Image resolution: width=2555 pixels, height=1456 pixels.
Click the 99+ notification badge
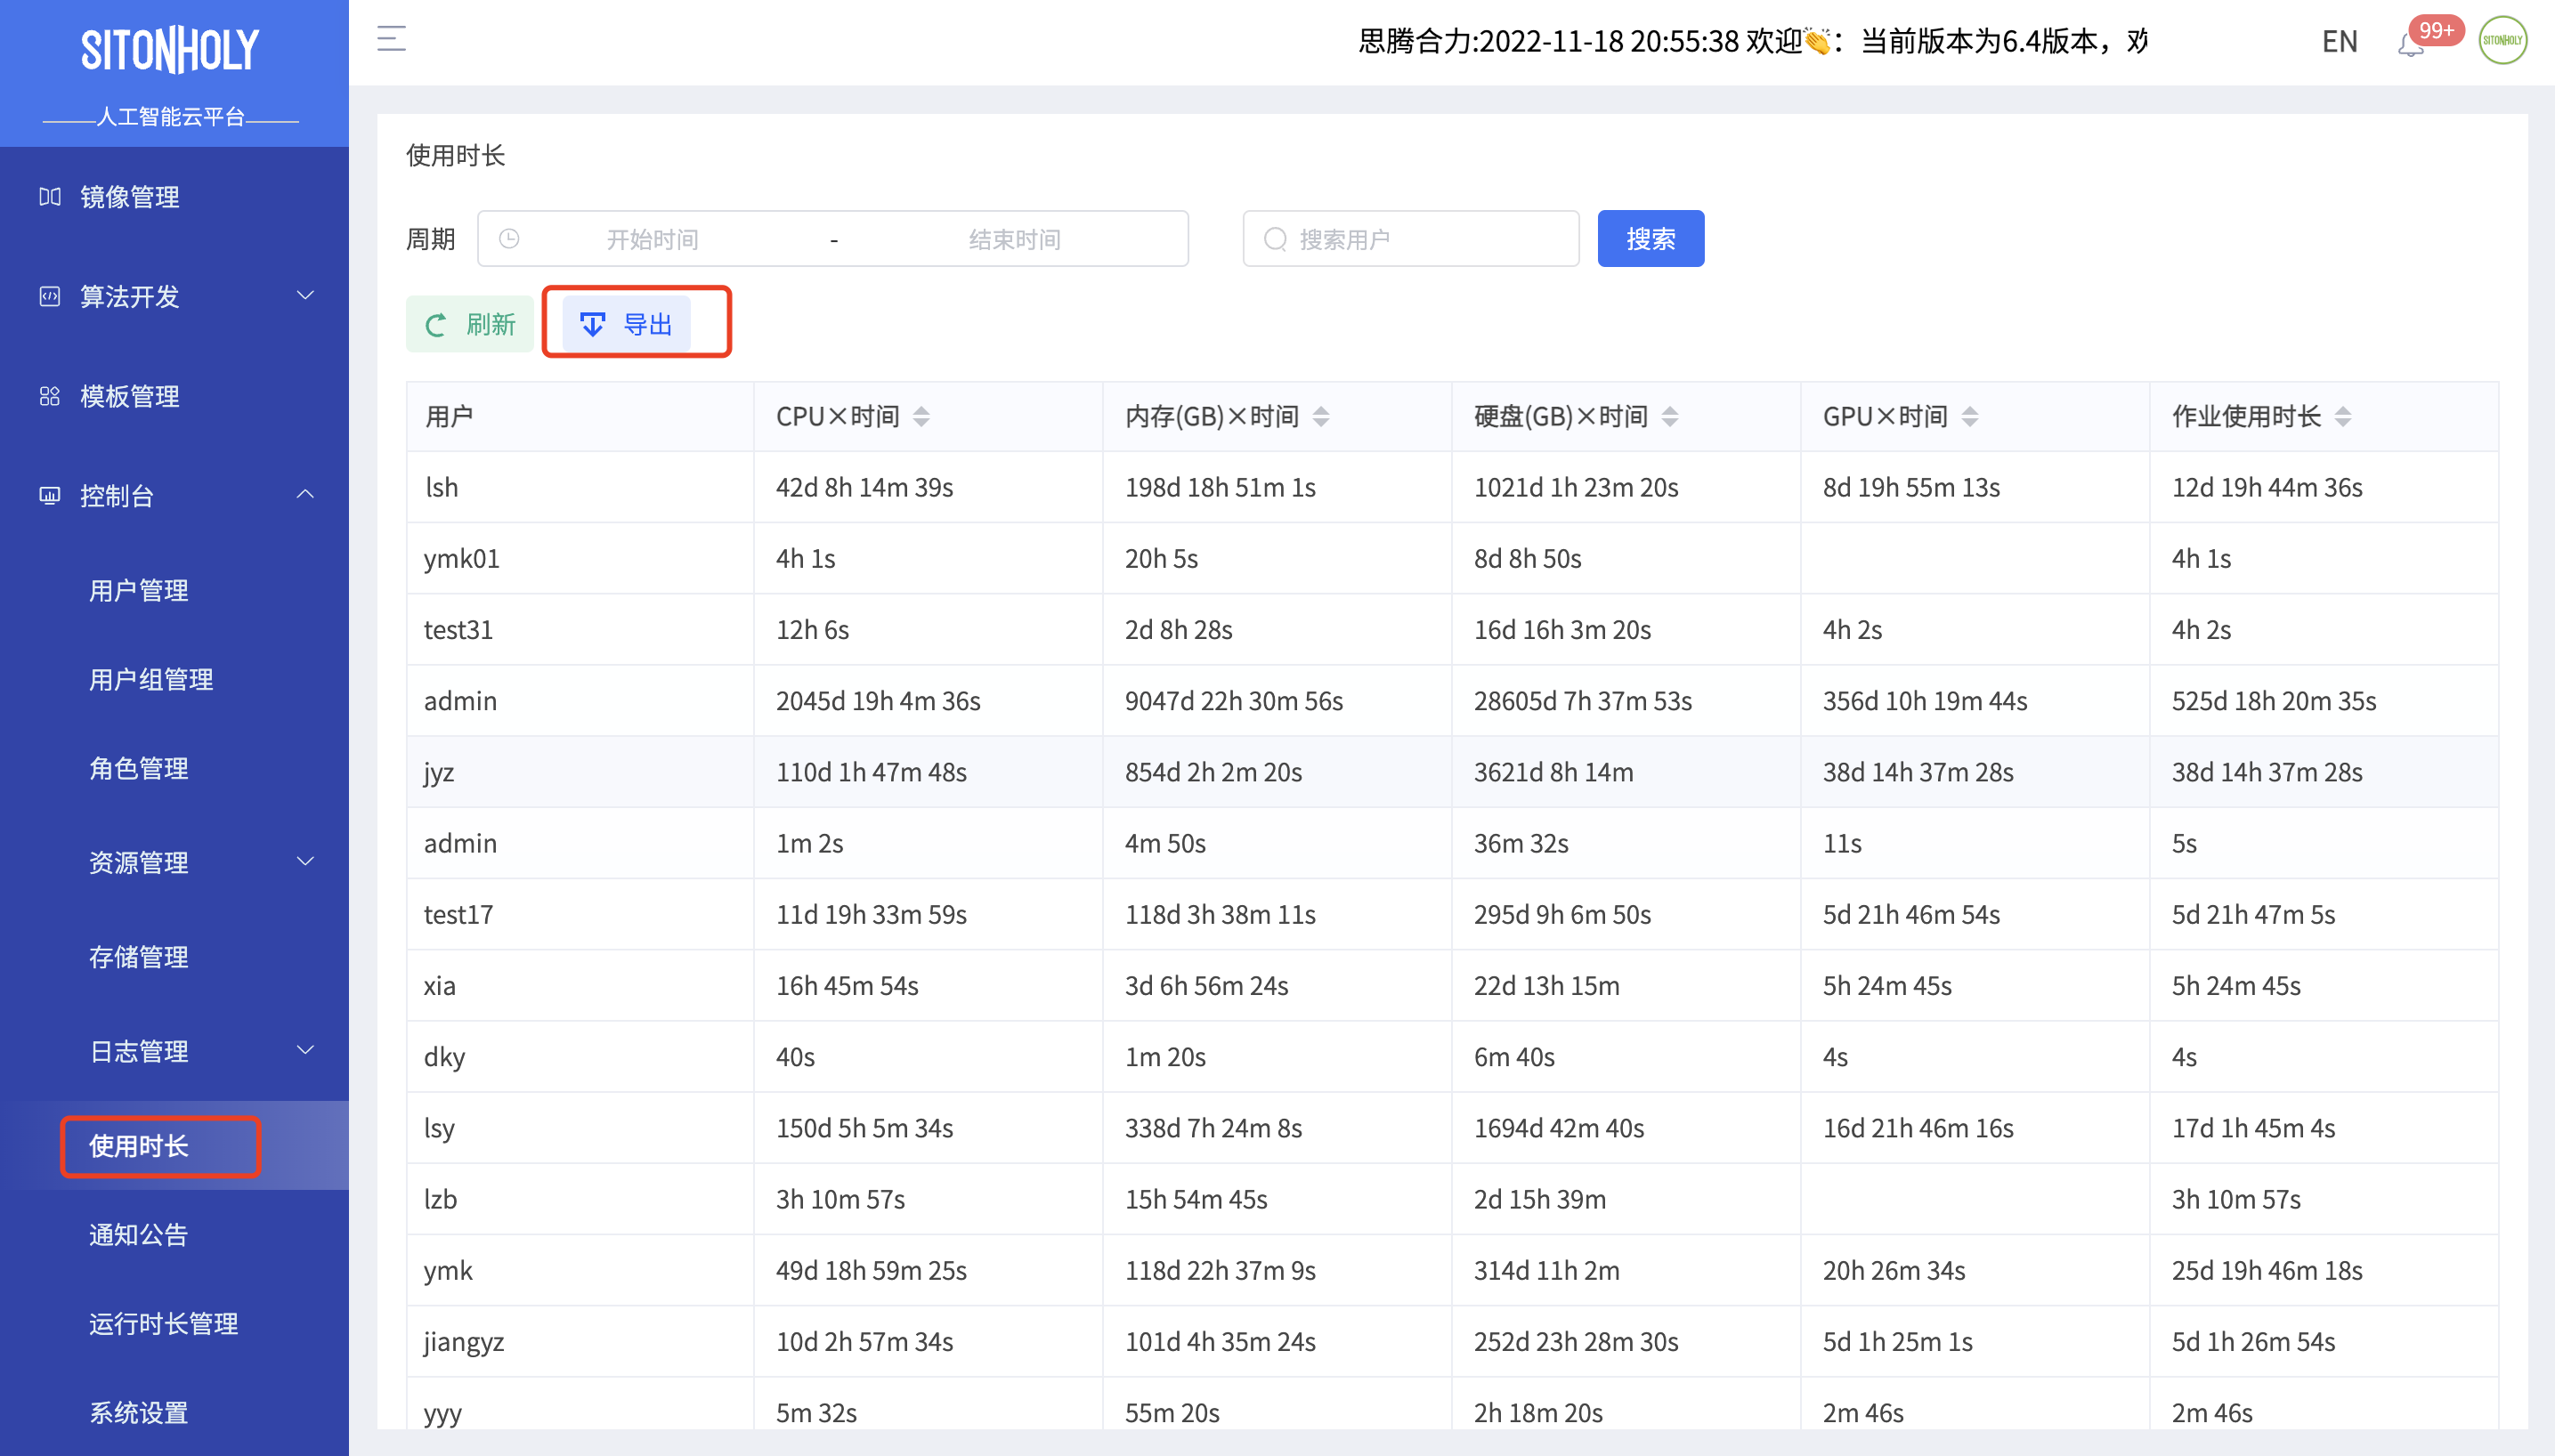[2436, 30]
